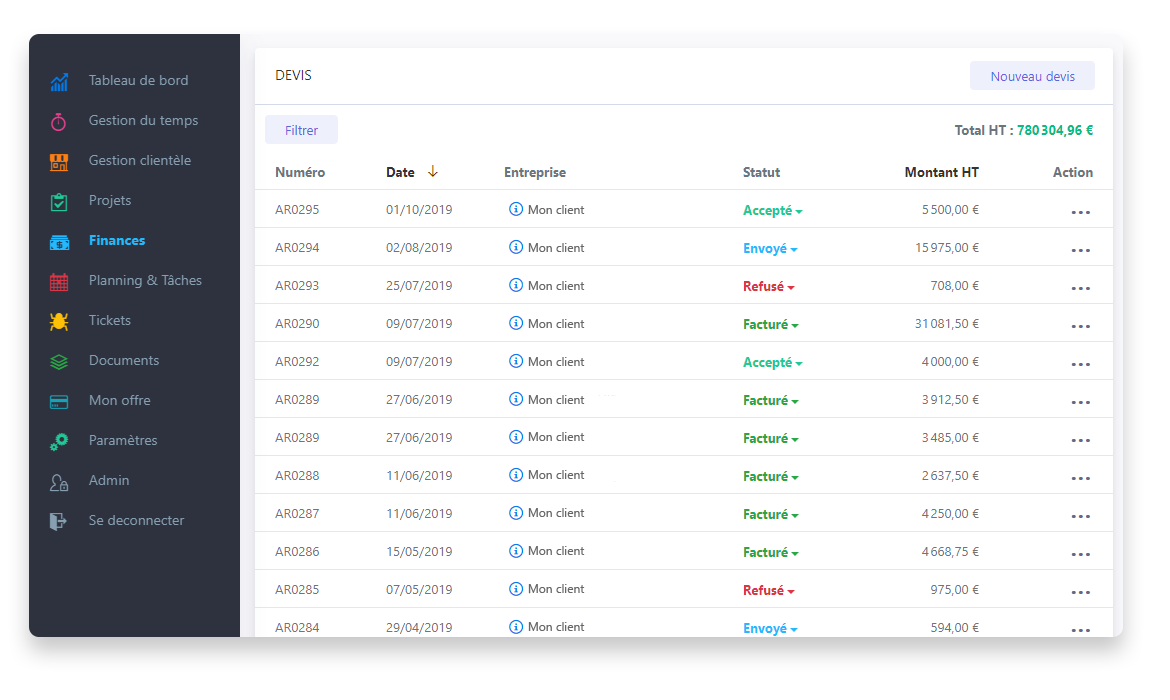Click the Paramètres gears icon
This screenshot has height=700, width=1170.
[x=59, y=441]
